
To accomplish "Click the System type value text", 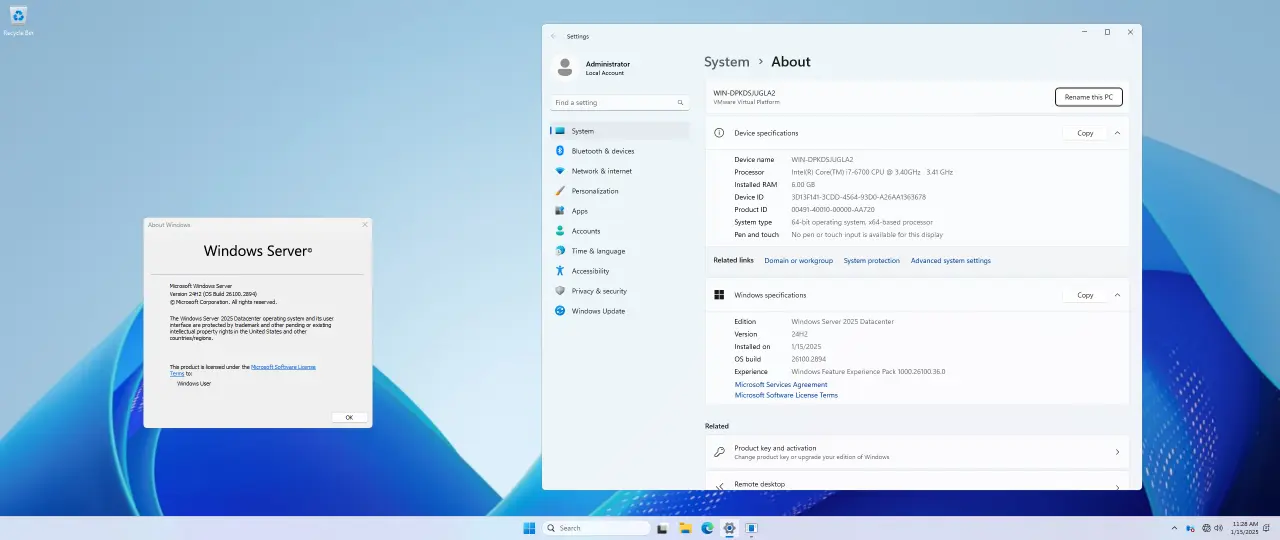I will pos(862,222).
